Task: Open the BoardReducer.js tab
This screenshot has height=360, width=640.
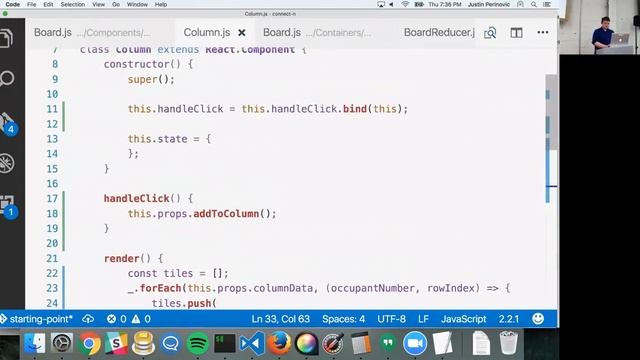Action: (x=439, y=33)
